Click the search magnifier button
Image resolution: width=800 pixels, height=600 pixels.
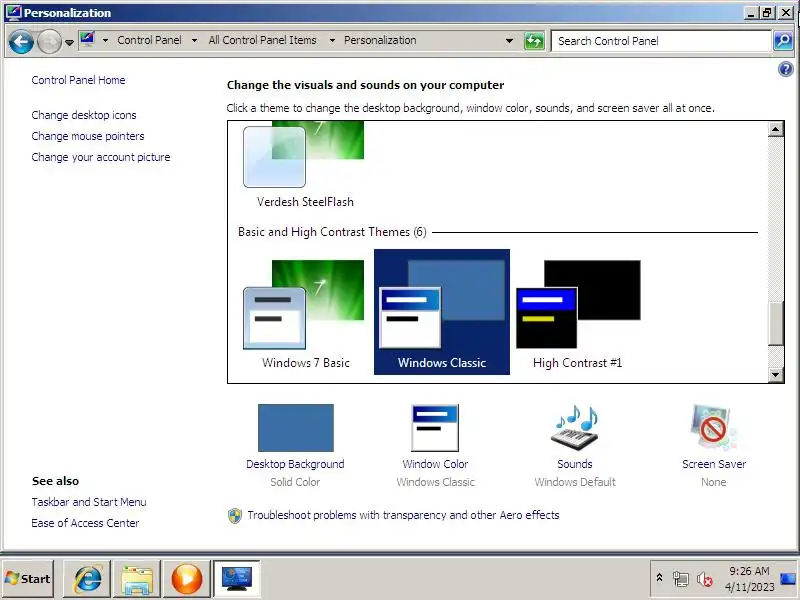tap(783, 41)
